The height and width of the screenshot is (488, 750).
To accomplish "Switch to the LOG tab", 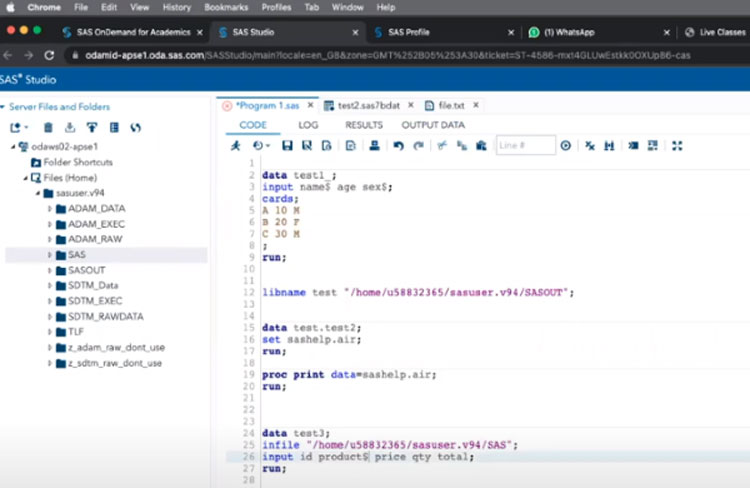I will tap(308, 125).
